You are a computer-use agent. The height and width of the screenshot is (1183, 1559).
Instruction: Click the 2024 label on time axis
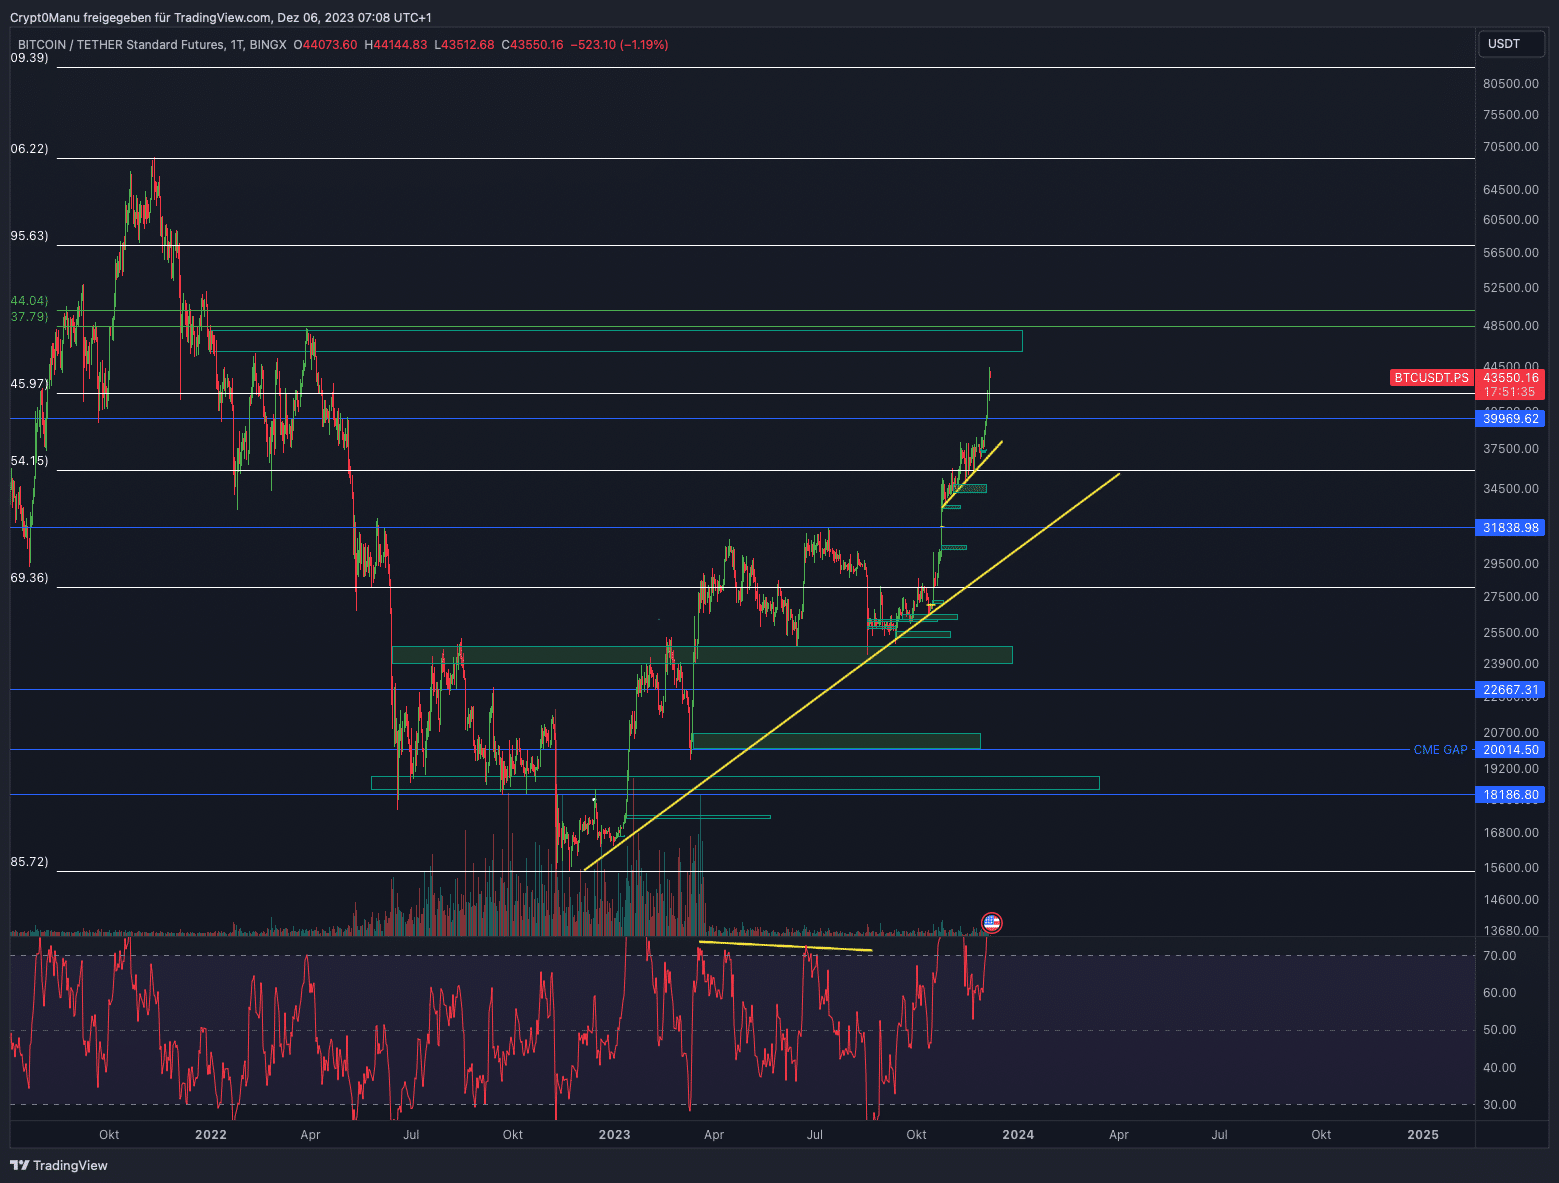(1018, 1135)
